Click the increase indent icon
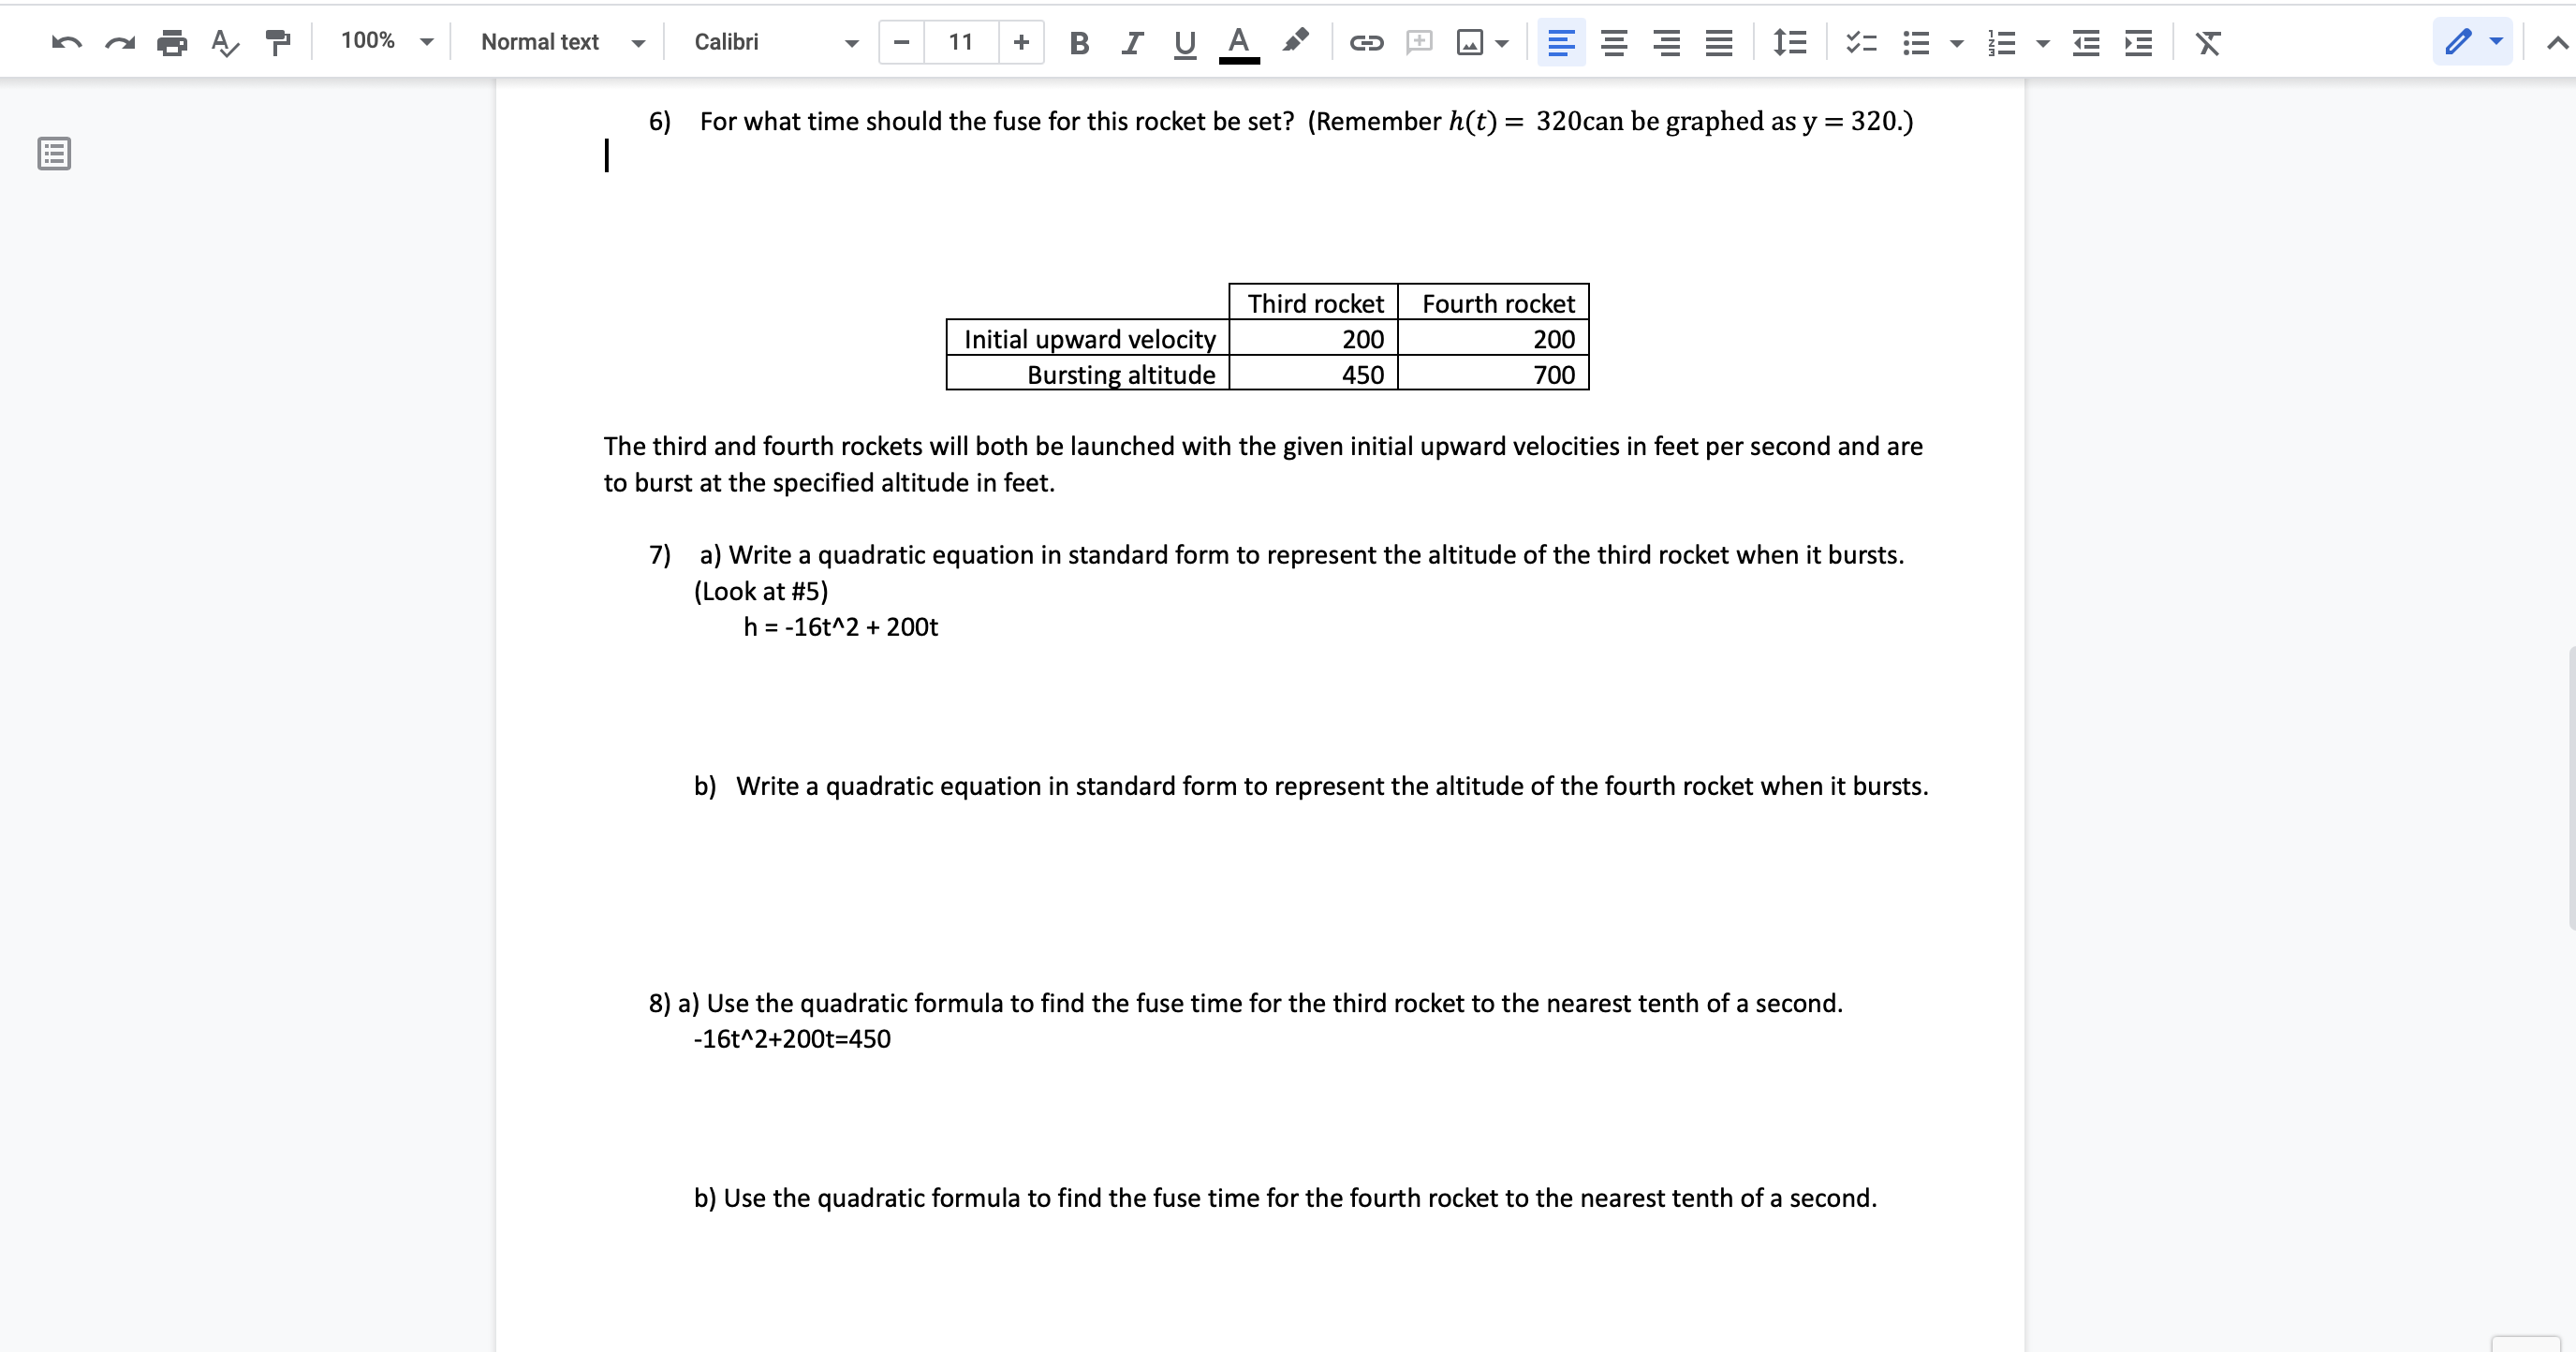2576x1352 pixels. [x=2137, y=41]
